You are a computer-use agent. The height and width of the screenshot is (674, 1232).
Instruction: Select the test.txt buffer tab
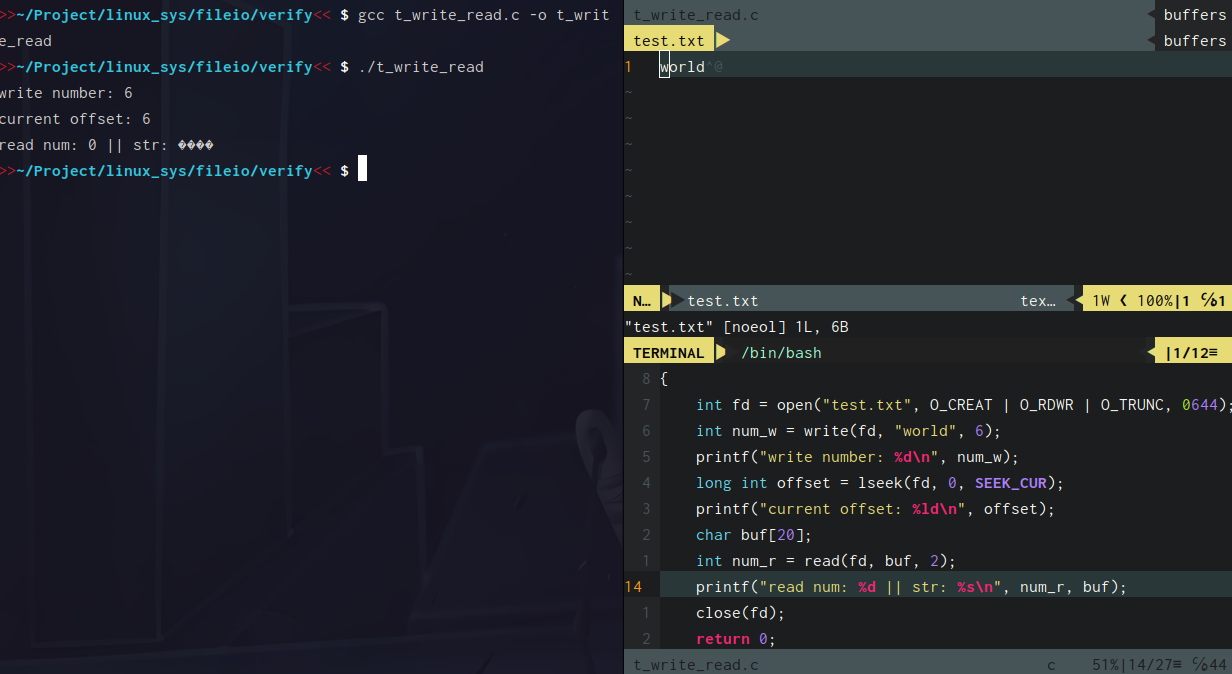coord(668,40)
